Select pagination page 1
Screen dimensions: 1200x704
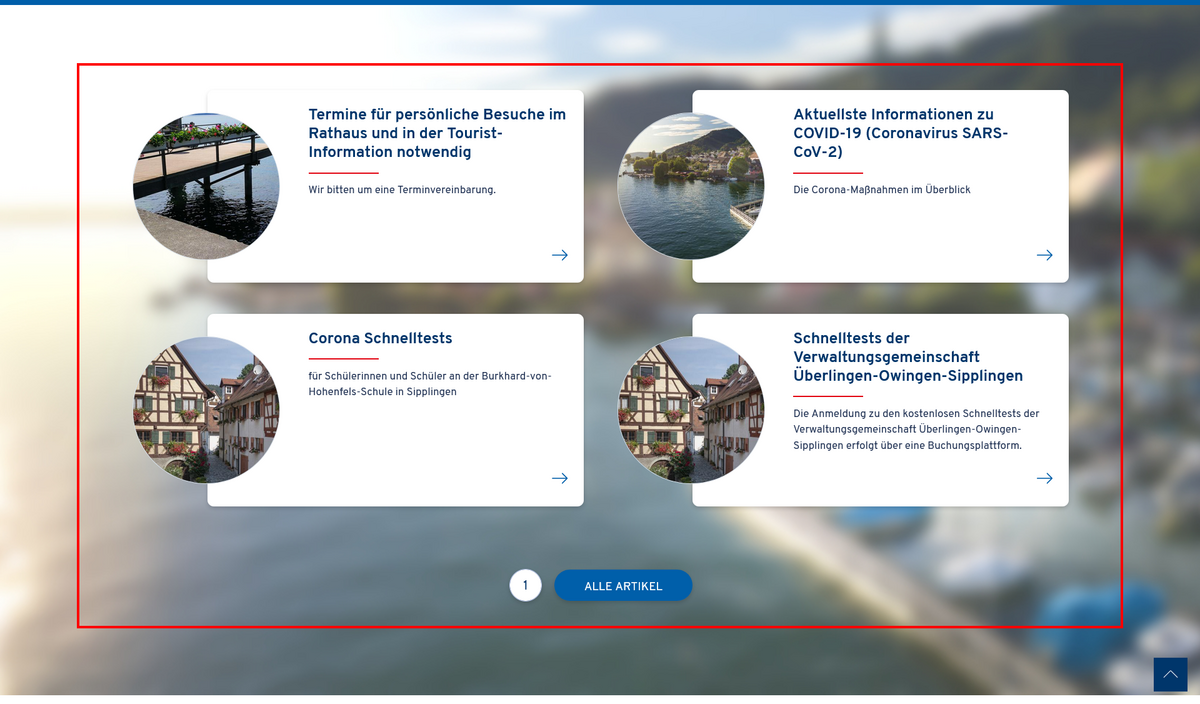(x=525, y=586)
